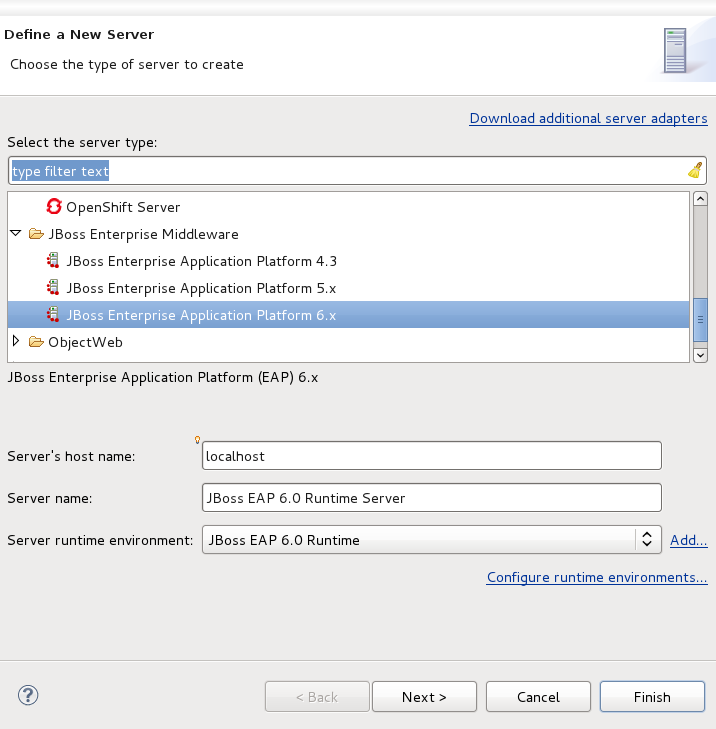This screenshot has width=716, height=729.
Task: Click the JBoss Enterprise Middleware folder icon
Action: (36, 233)
